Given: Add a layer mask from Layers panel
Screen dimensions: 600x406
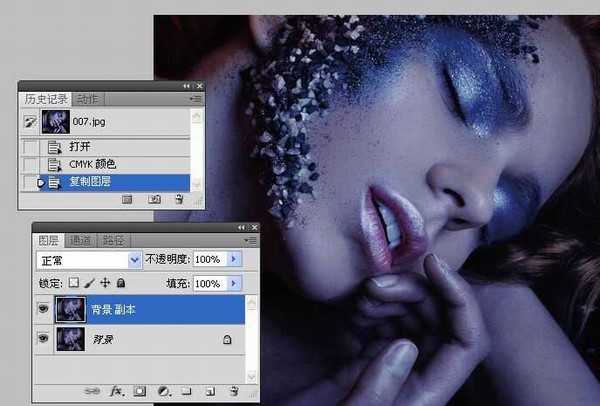Looking at the screenshot, I should [140, 391].
